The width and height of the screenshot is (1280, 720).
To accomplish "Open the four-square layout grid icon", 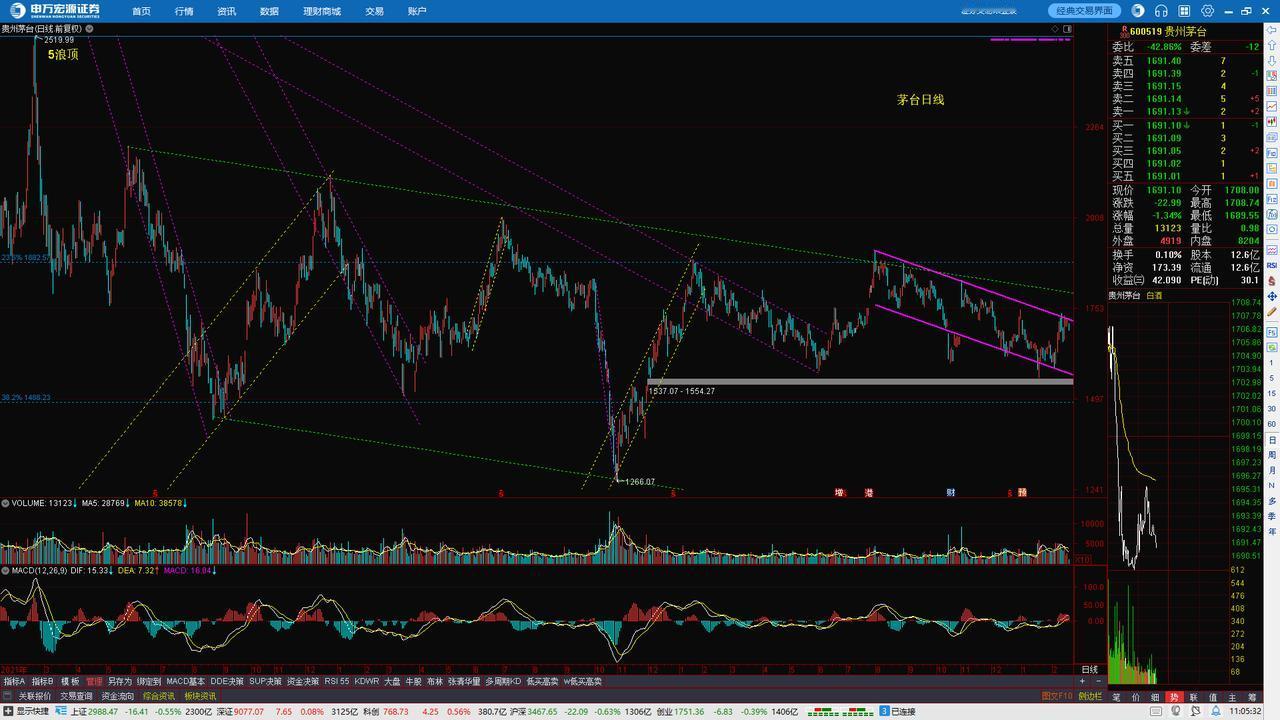I will tap(1184, 11).
